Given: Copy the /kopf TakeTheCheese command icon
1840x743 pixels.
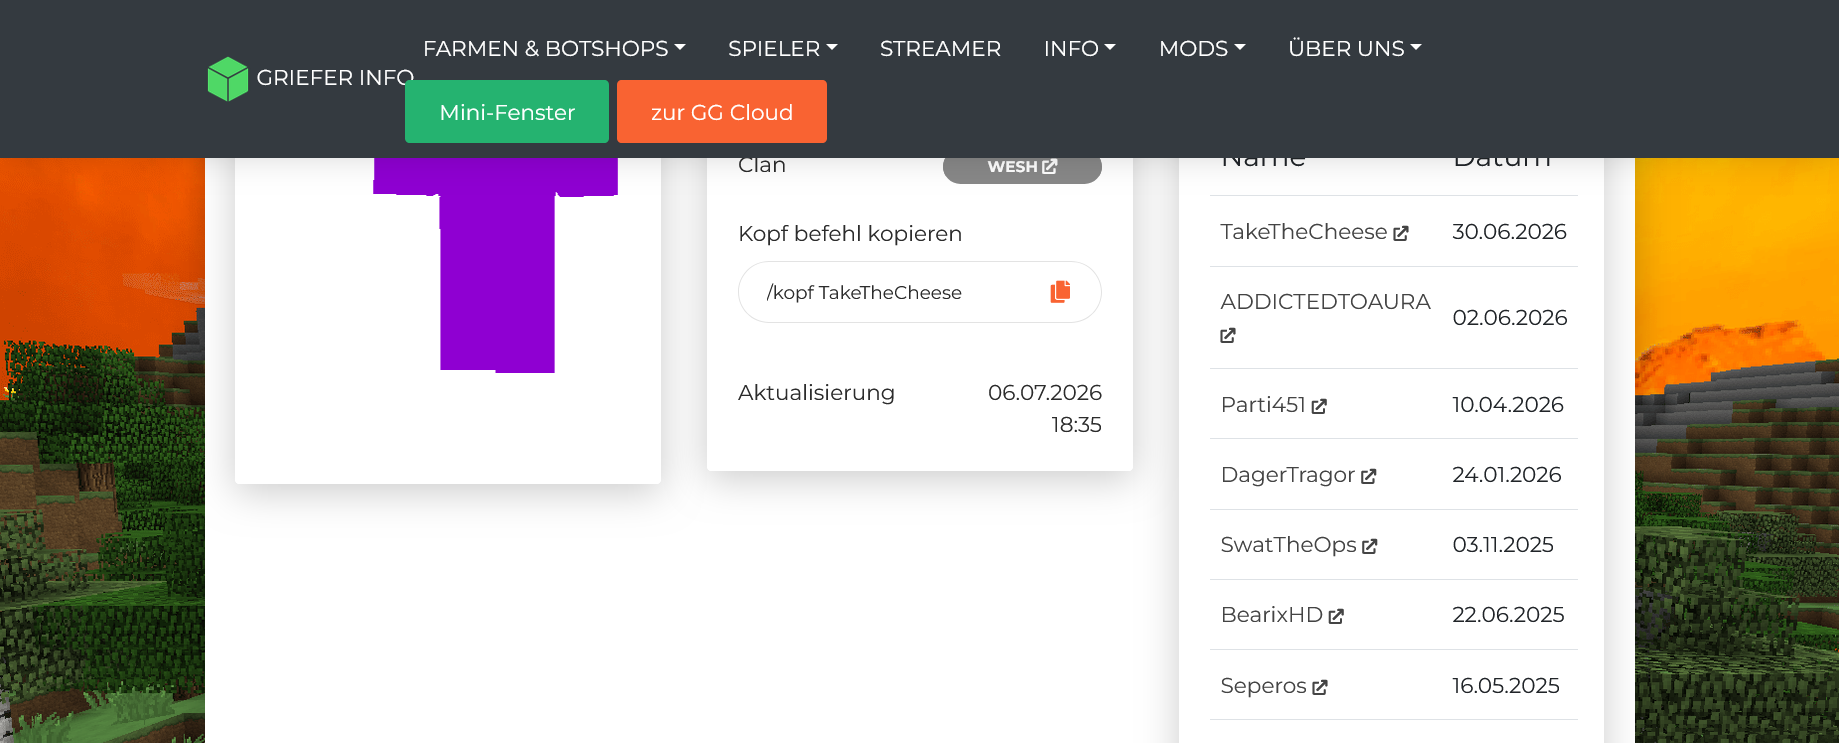Looking at the screenshot, I should pos(1060,291).
